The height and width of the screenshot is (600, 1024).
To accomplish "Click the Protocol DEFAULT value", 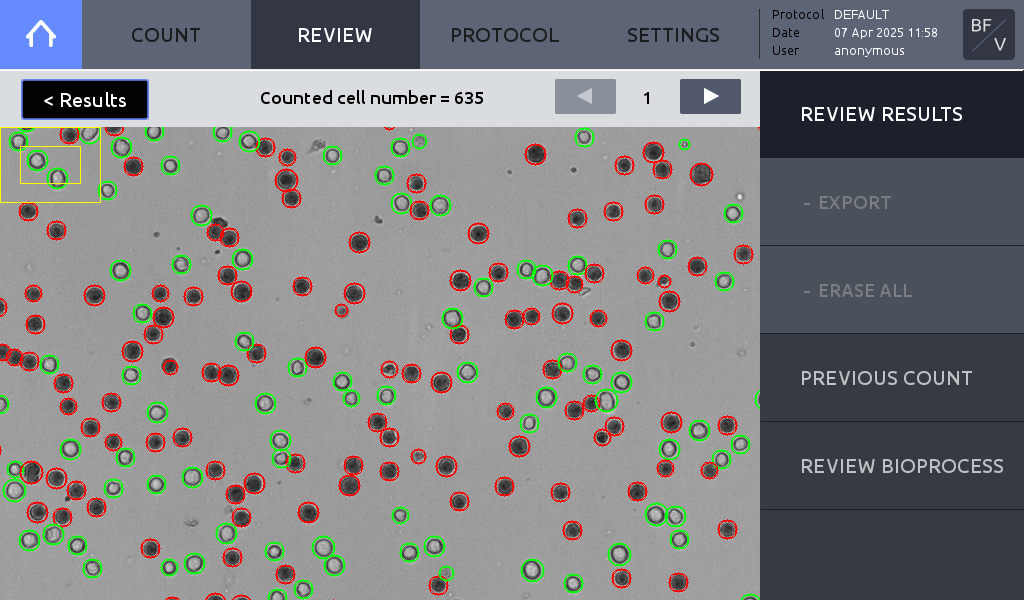I will pyautogui.click(x=861, y=14).
